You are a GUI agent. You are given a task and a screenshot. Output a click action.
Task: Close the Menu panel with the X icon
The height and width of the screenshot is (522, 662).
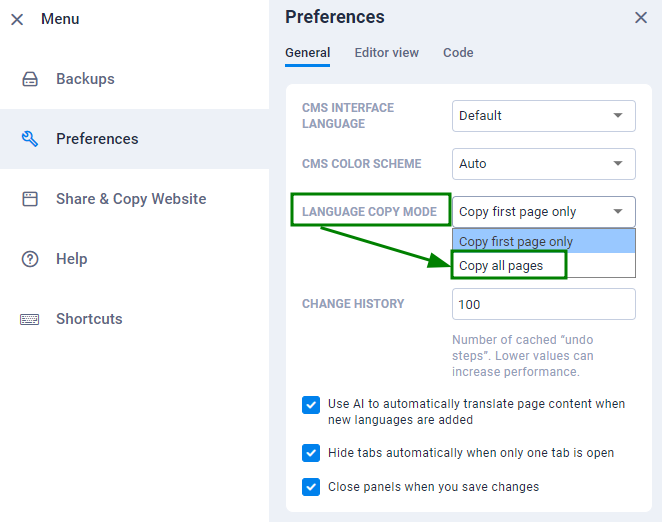click(17, 19)
